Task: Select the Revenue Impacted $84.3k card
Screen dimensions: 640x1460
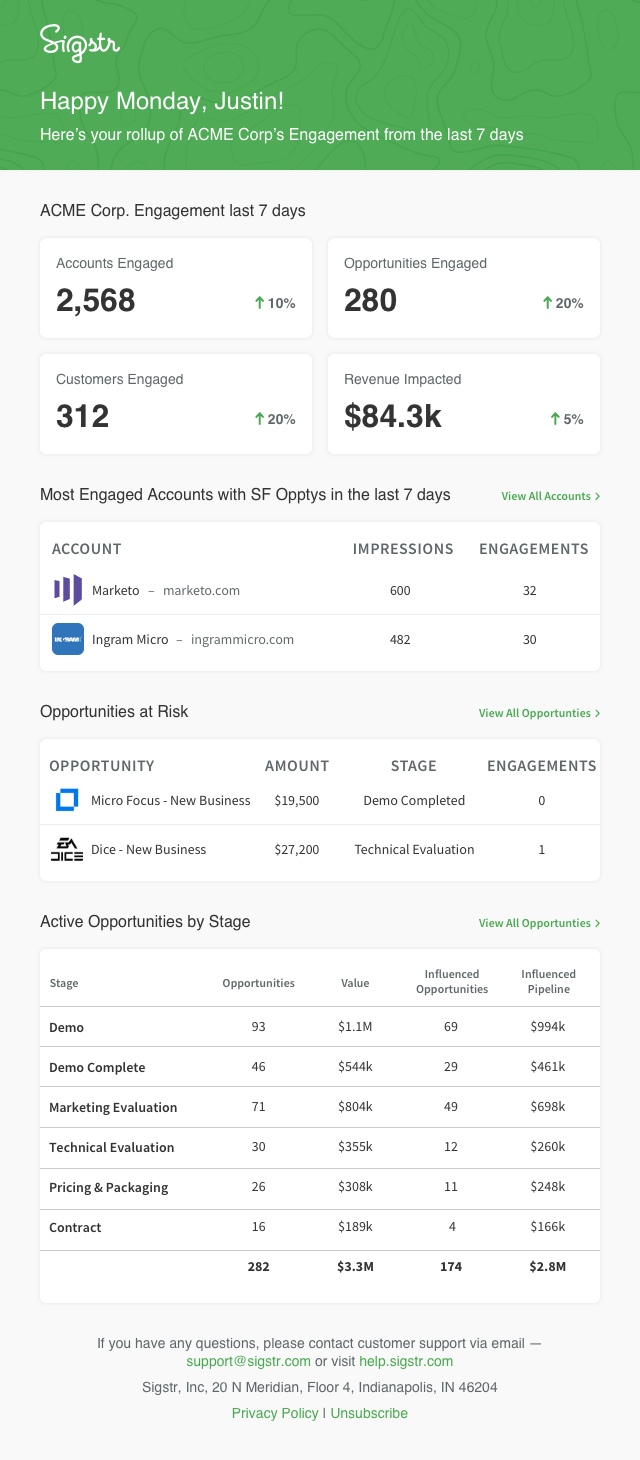Action: [x=464, y=404]
